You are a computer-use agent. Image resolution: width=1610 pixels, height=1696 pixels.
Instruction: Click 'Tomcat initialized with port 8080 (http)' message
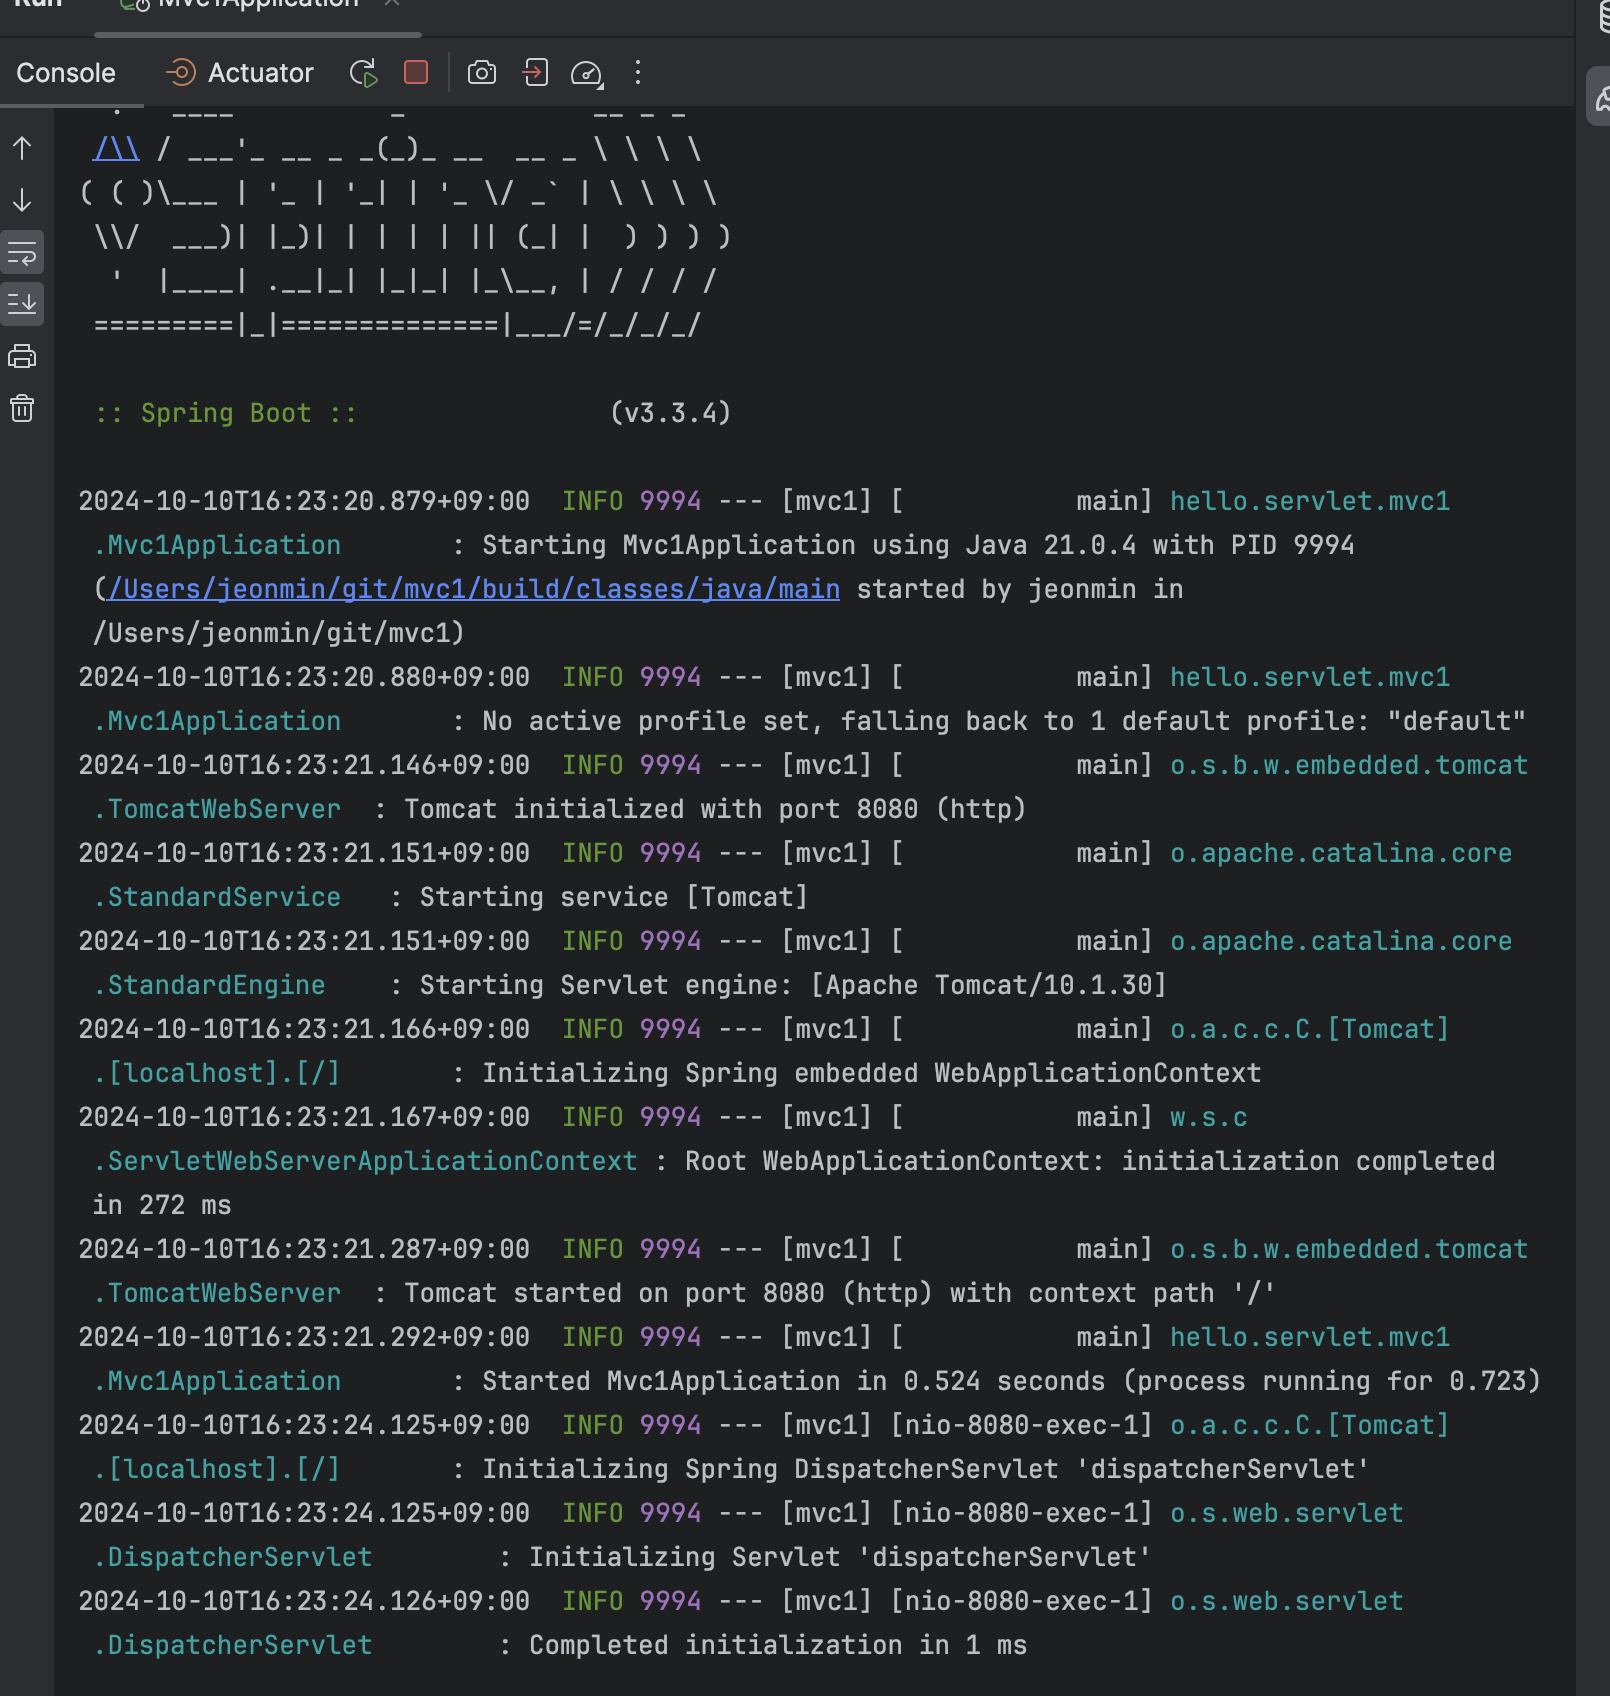coord(715,809)
